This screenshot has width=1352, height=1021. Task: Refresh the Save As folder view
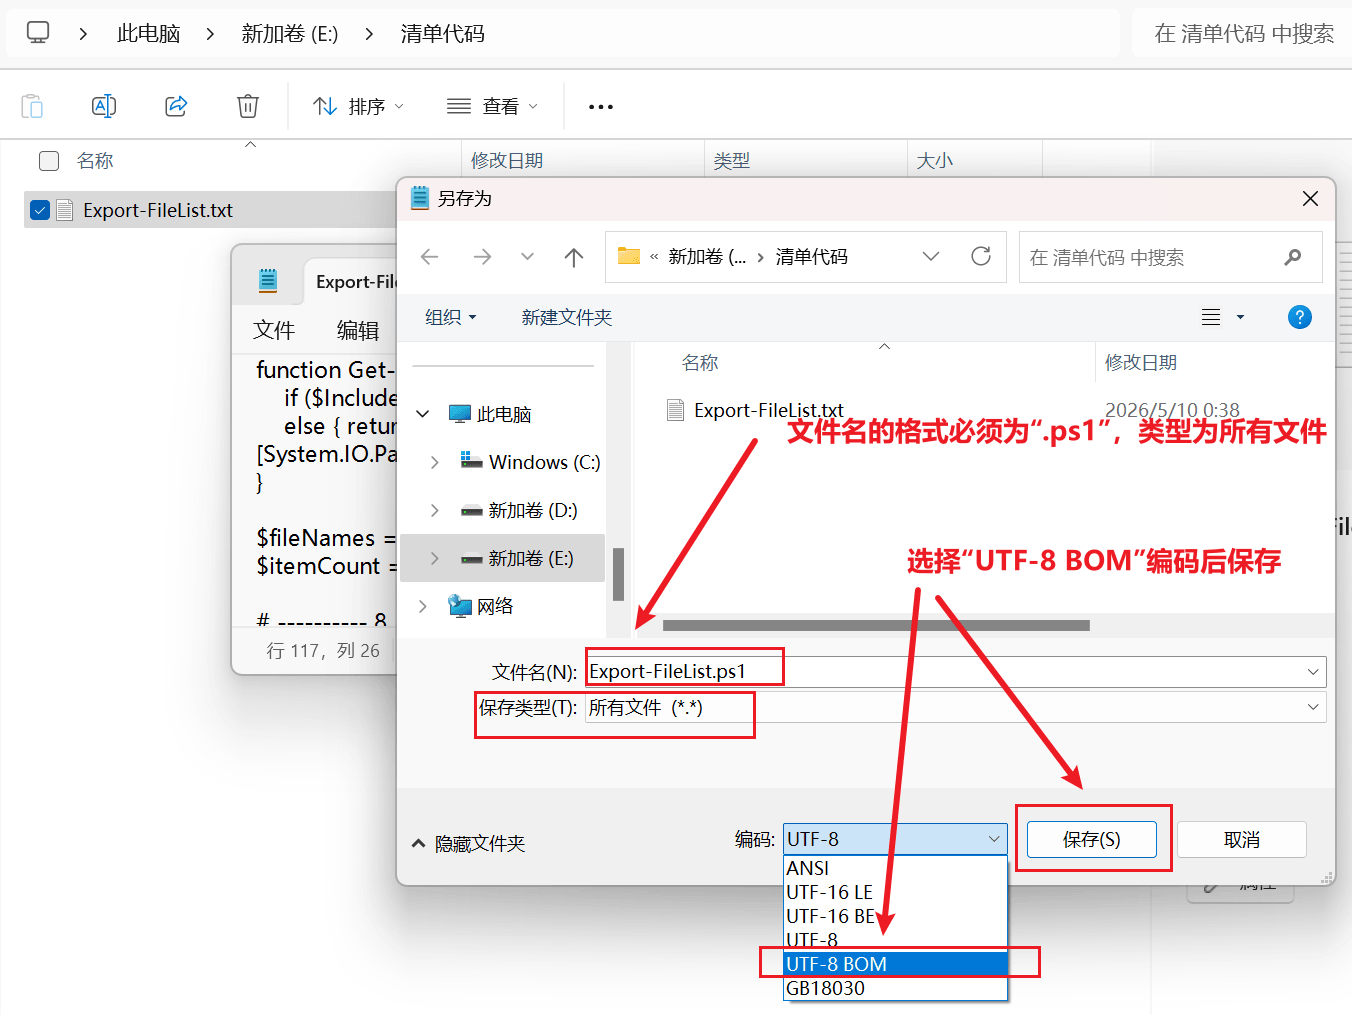pos(981,256)
